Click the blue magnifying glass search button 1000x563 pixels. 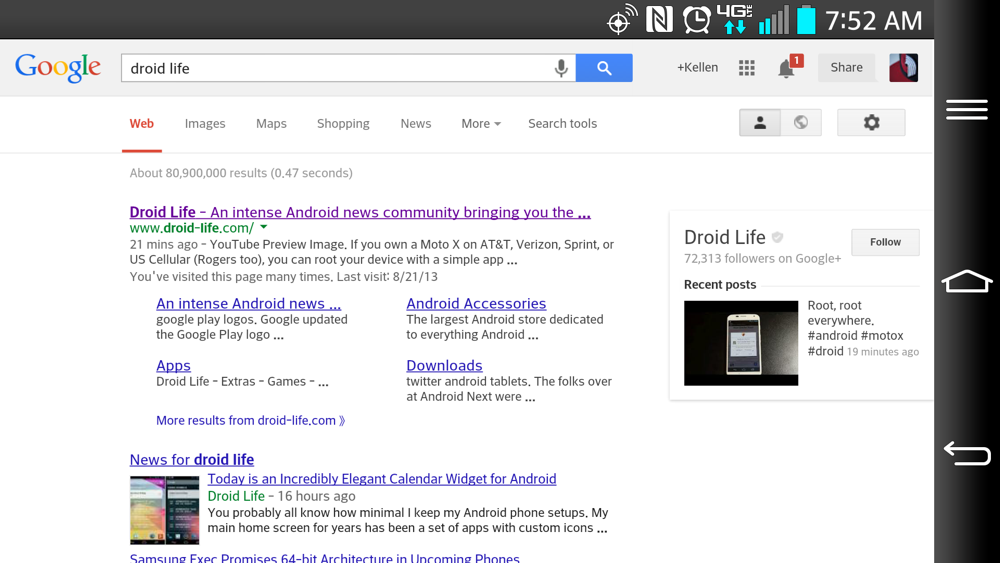click(604, 68)
